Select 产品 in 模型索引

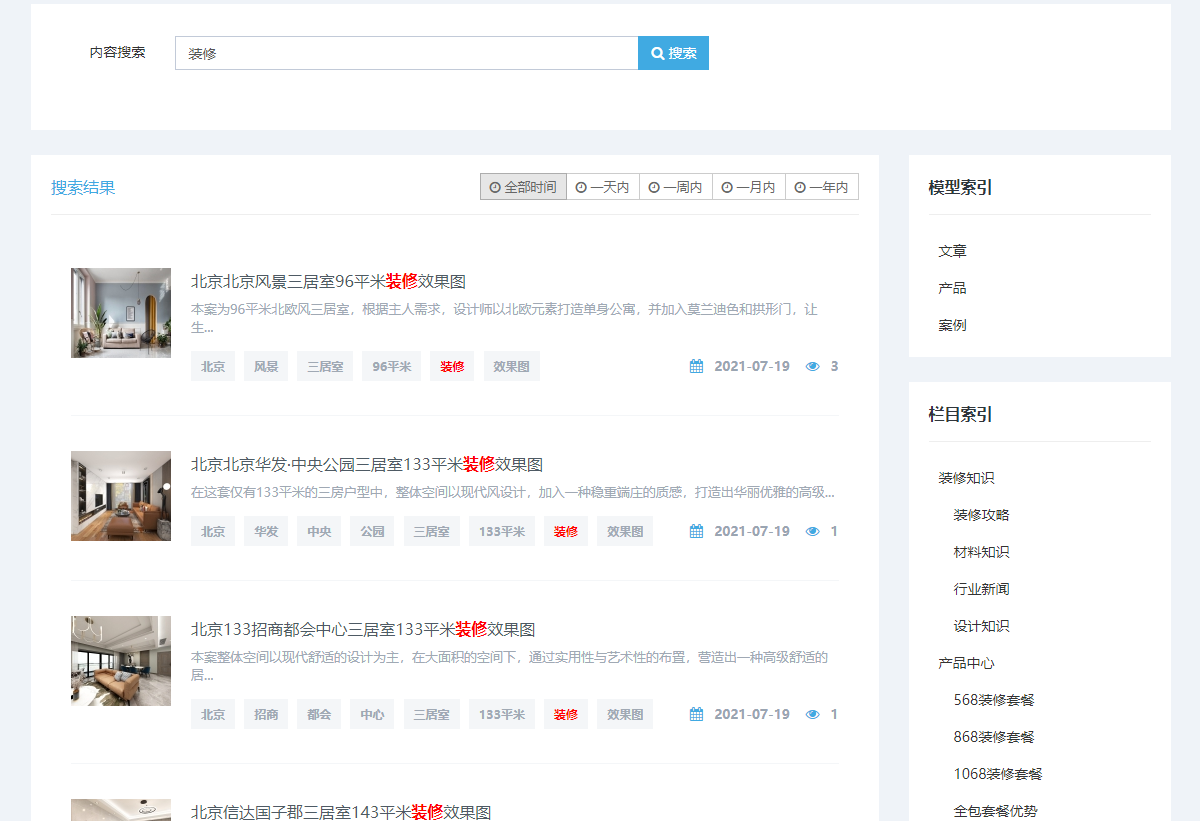[x=952, y=288]
